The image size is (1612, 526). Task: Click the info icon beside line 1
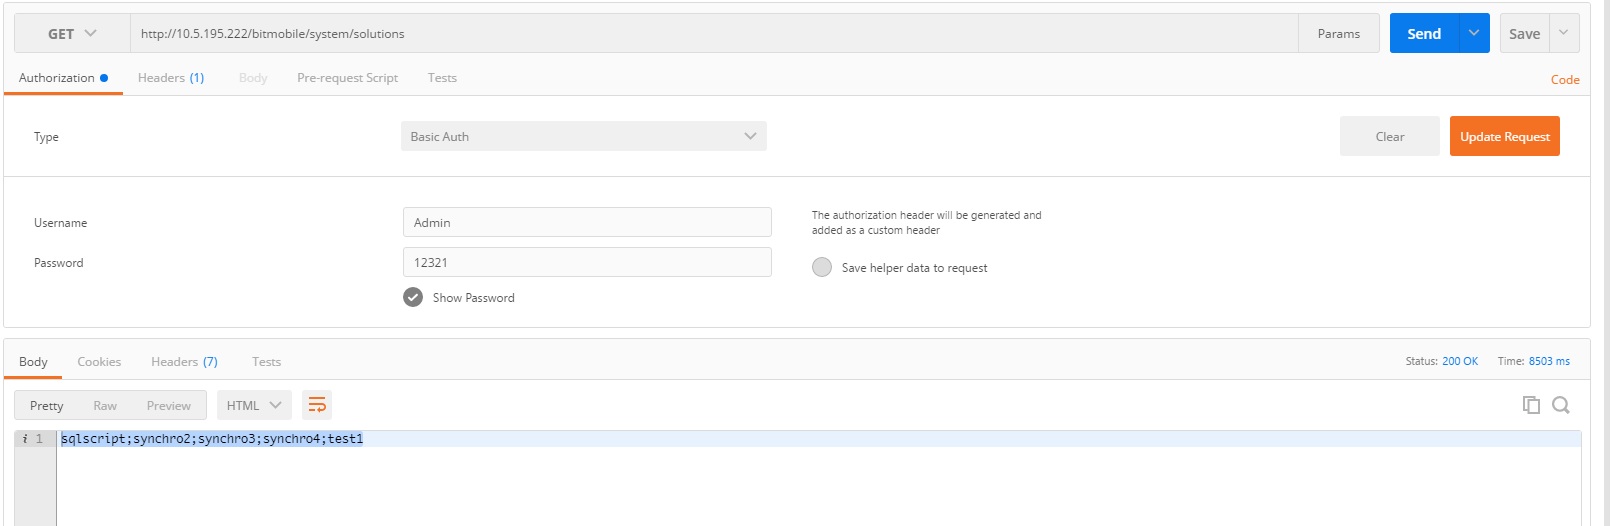(24, 439)
